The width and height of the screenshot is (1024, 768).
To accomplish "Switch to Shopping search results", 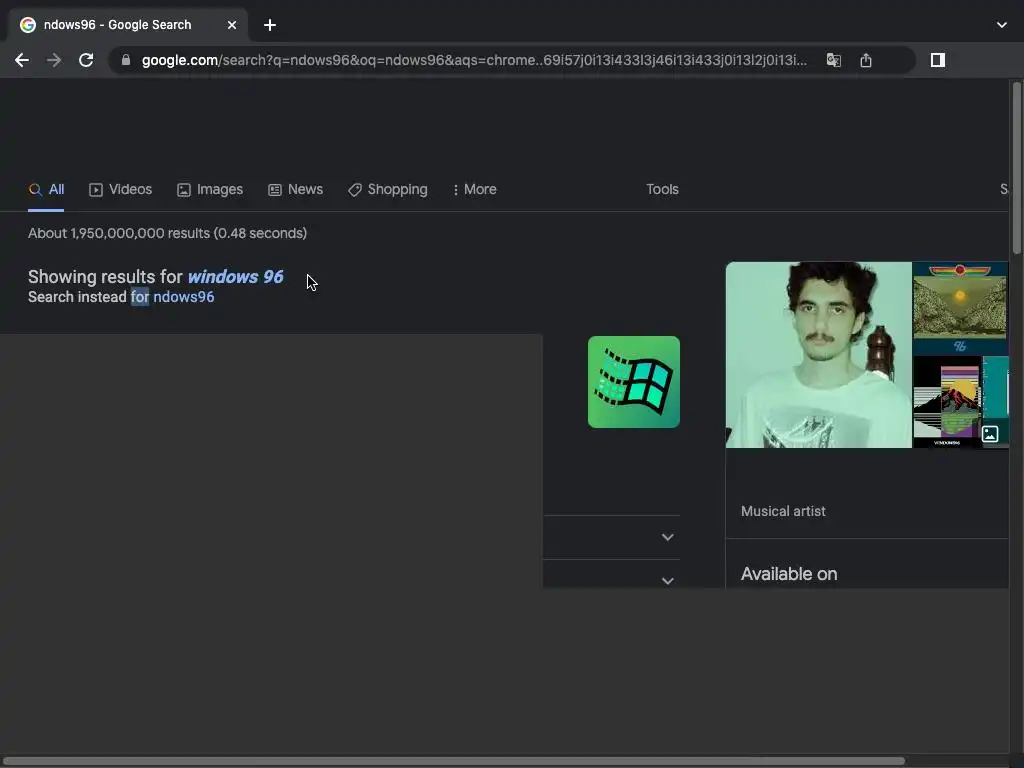I will tap(388, 189).
